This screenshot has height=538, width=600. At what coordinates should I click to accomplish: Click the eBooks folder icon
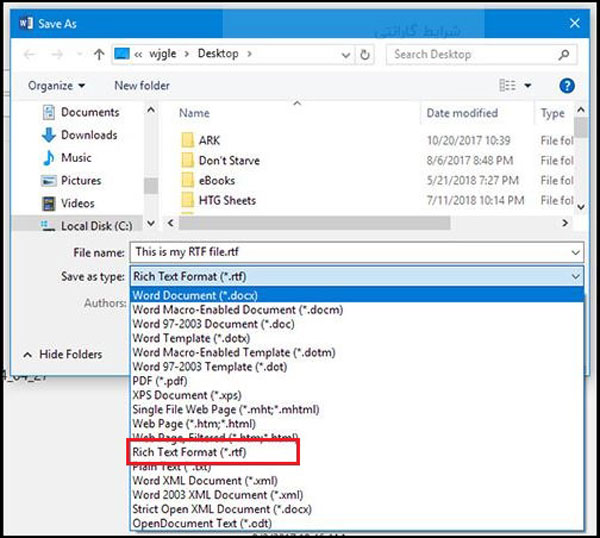(187, 180)
